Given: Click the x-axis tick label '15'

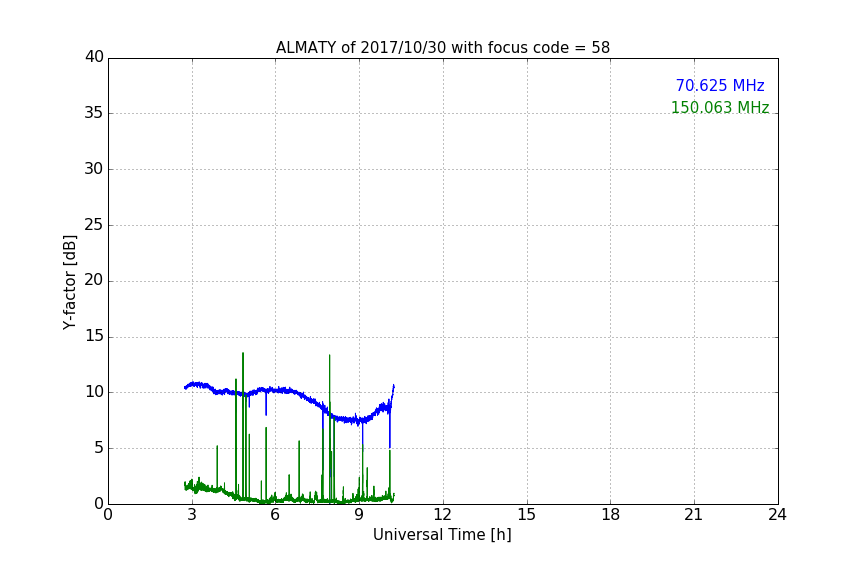Looking at the screenshot, I should [x=527, y=515].
